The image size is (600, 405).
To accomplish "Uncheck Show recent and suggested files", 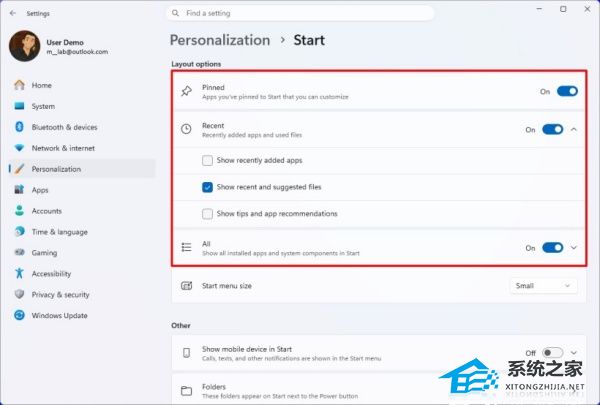I will pyautogui.click(x=207, y=187).
